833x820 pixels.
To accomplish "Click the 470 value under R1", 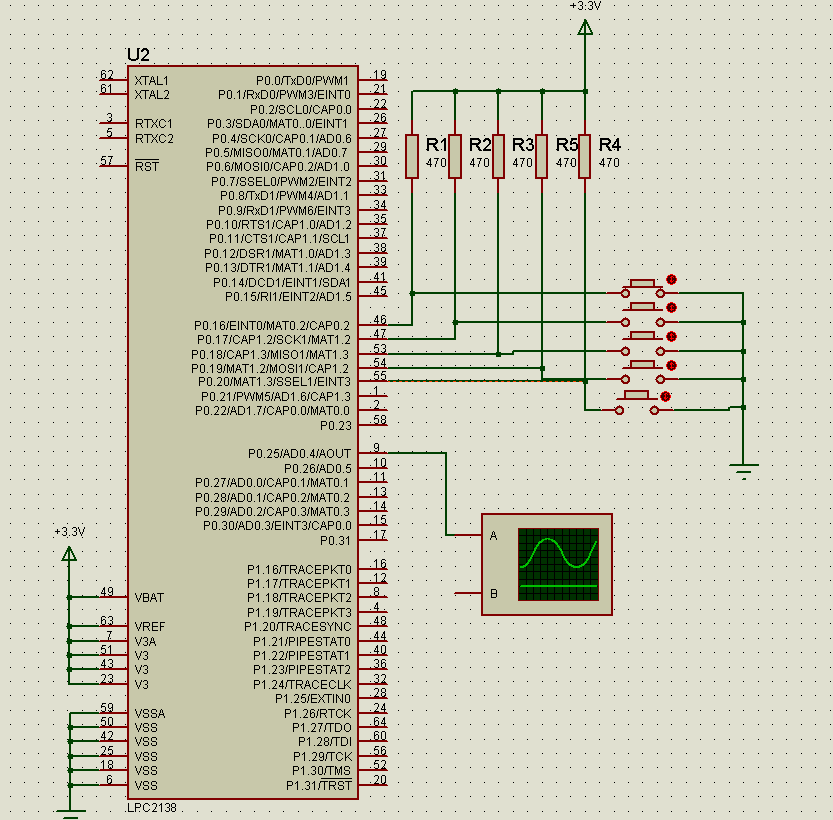I will coord(436,163).
